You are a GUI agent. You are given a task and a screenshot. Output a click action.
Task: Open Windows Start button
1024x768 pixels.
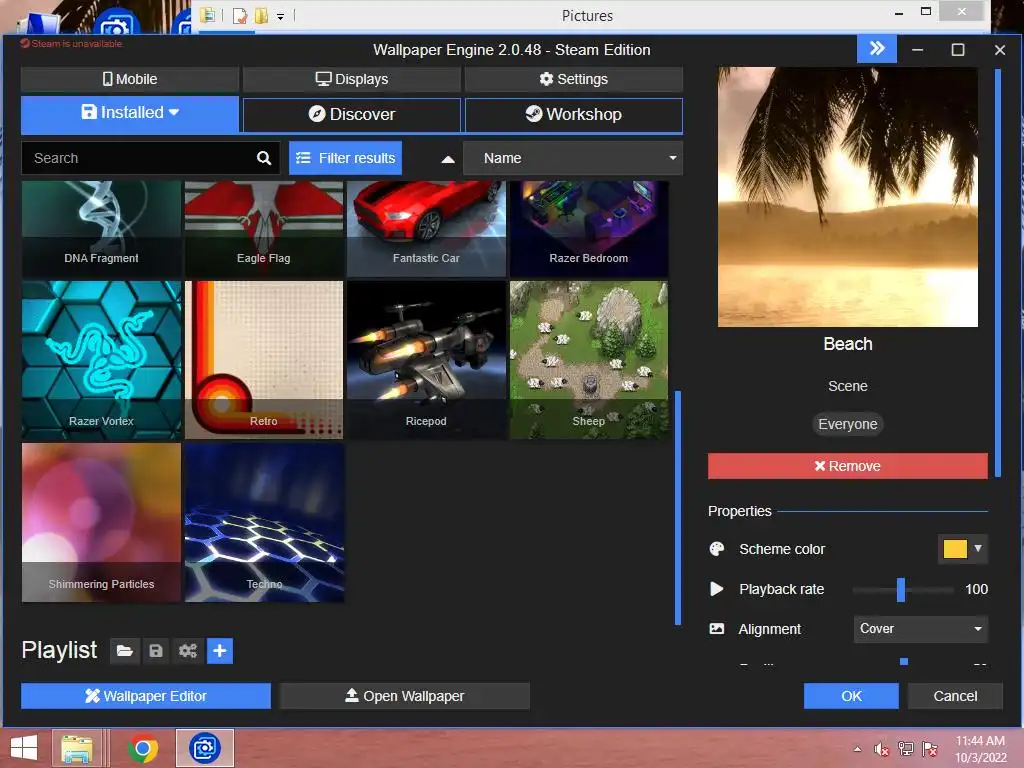point(24,748)
